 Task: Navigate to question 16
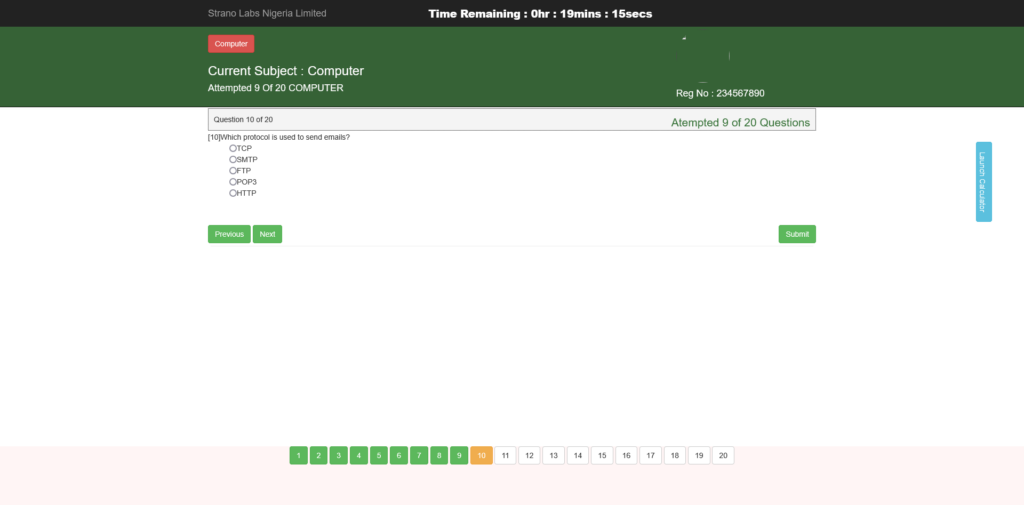[626, 455]
